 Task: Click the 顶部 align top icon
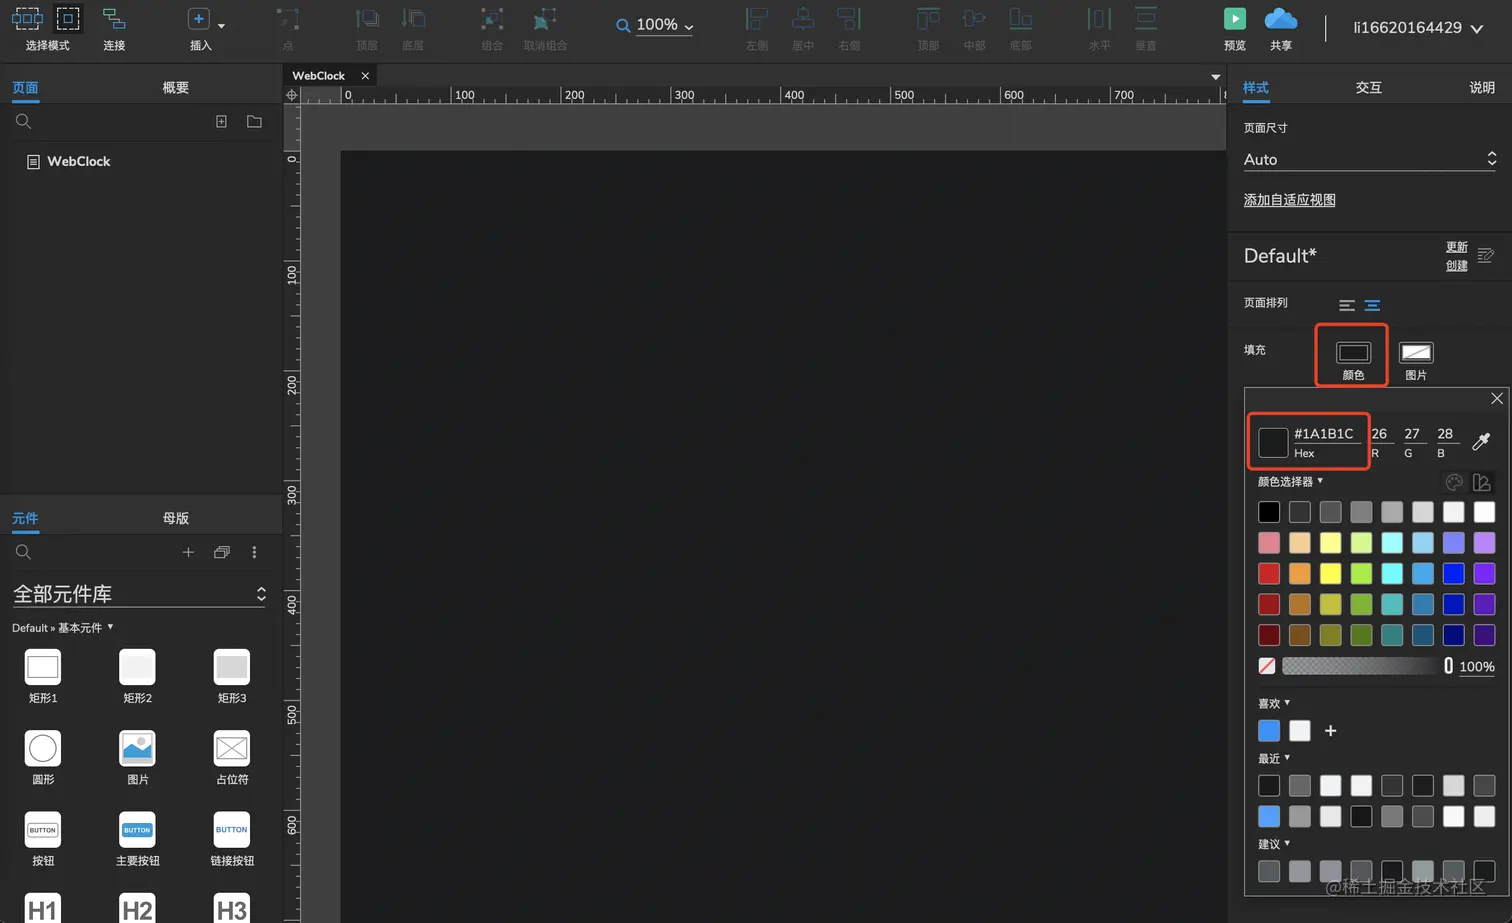928,19
